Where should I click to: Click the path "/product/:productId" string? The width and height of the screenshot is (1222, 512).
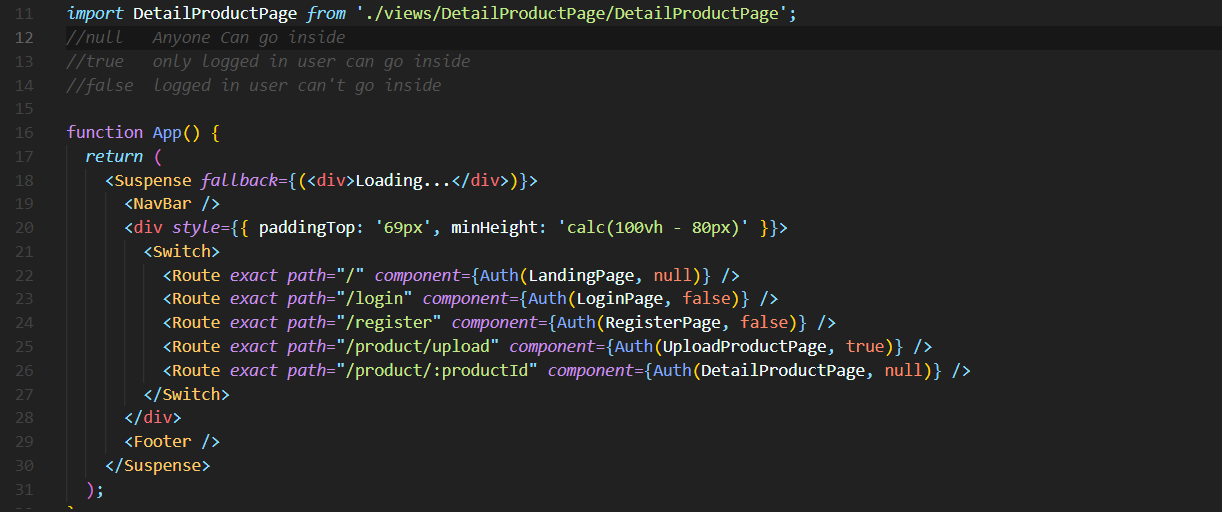[x=437, y=371]
